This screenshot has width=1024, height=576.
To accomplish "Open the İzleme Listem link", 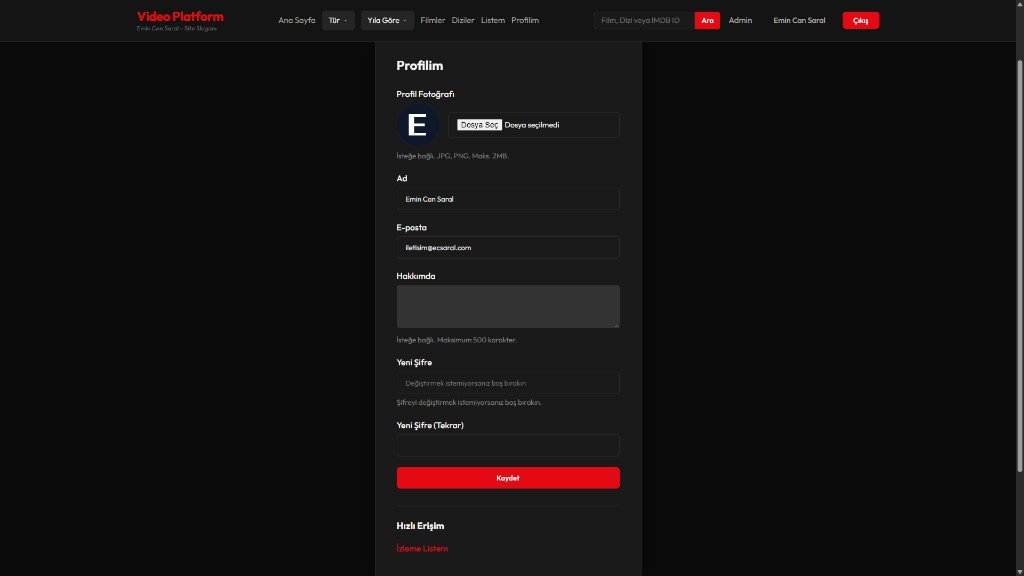I will [422, 548].
